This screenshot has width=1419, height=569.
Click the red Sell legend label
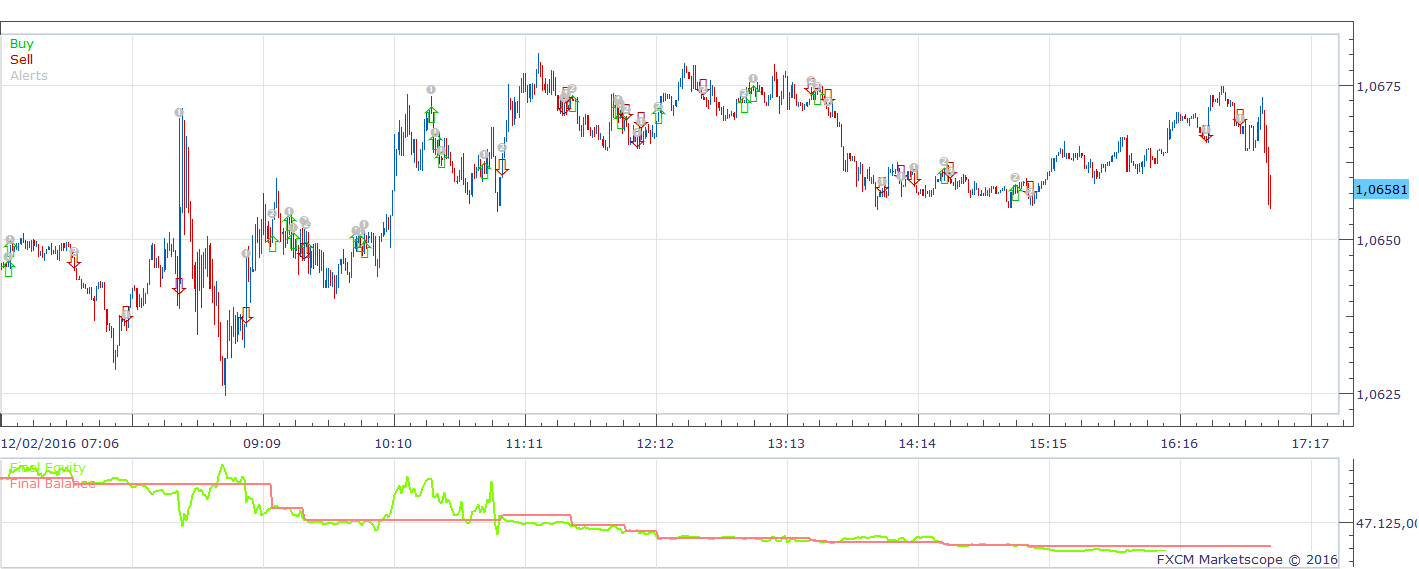21,60
